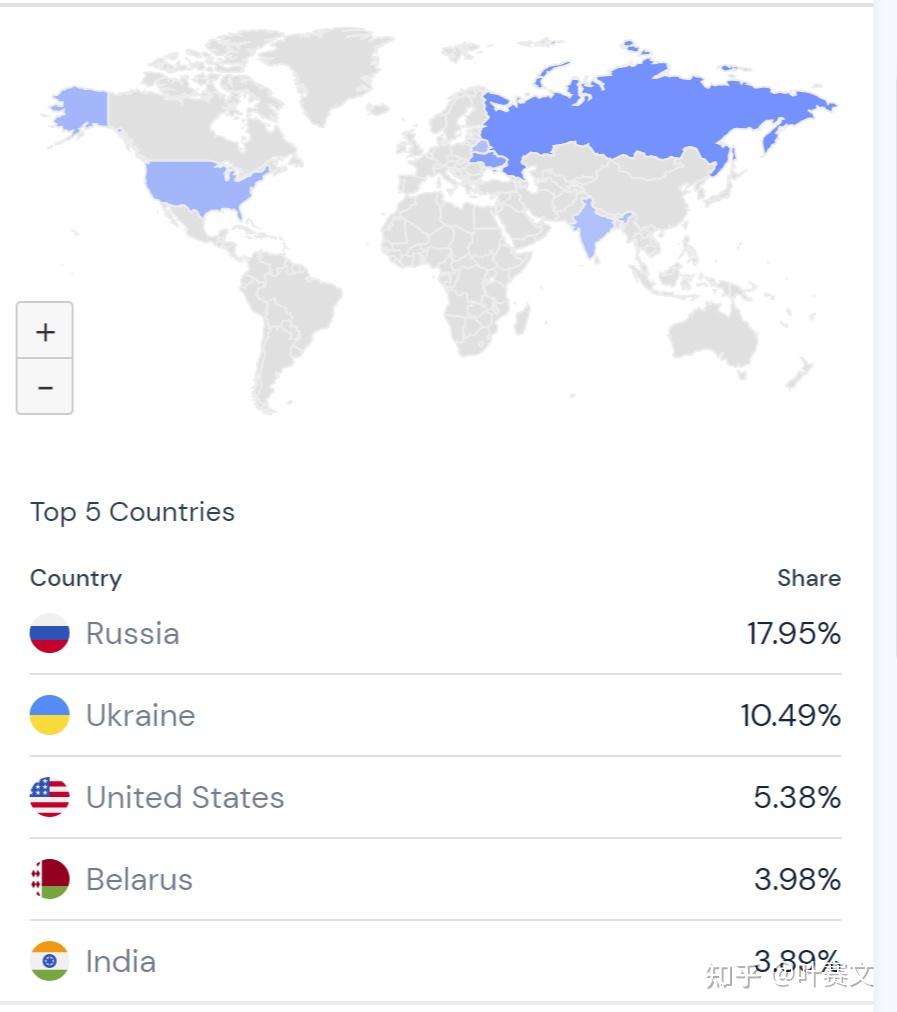The image size is (897, 1012).
Task: Click the Ukraine flag icon
Action: [x=50, y=715]
